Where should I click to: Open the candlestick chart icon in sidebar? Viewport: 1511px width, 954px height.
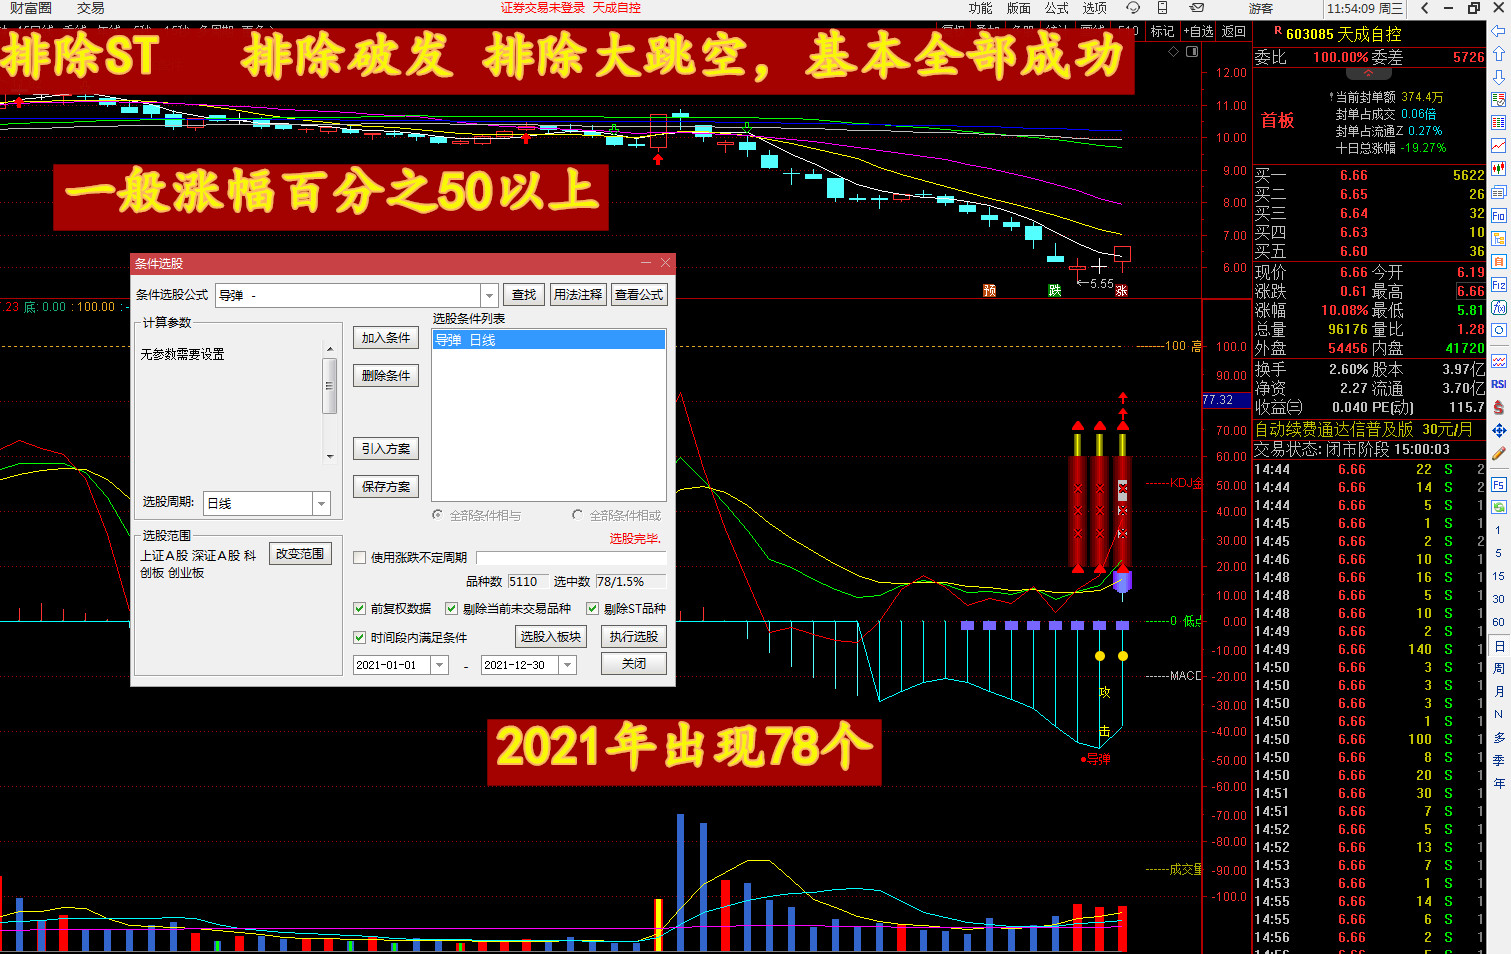coord(1498,169)
